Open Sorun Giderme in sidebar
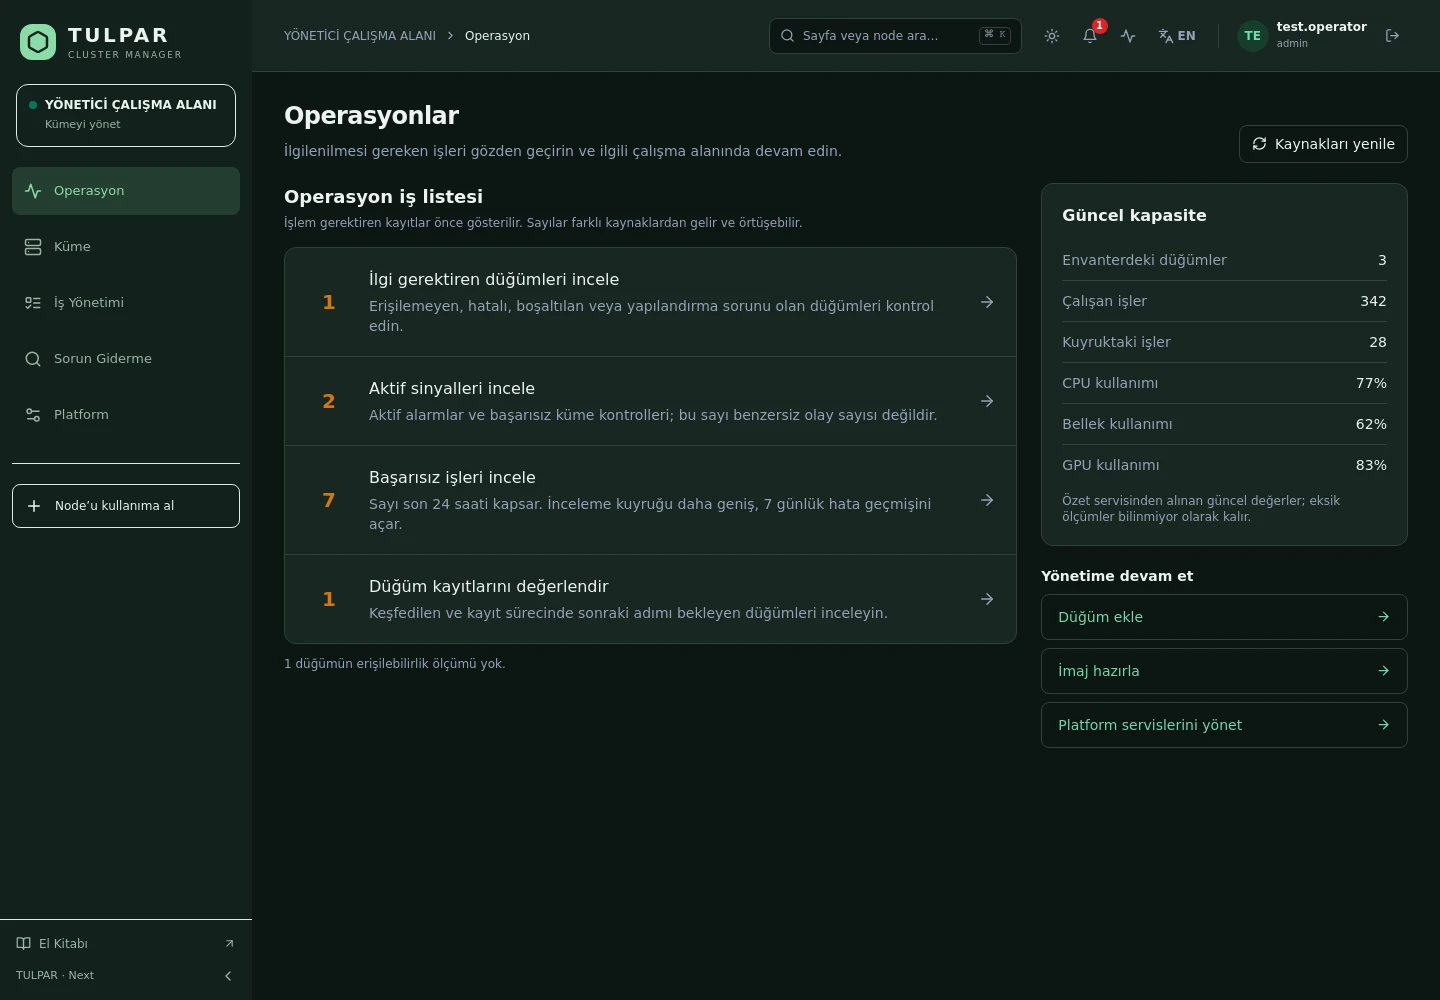 [x=126, y=359]
